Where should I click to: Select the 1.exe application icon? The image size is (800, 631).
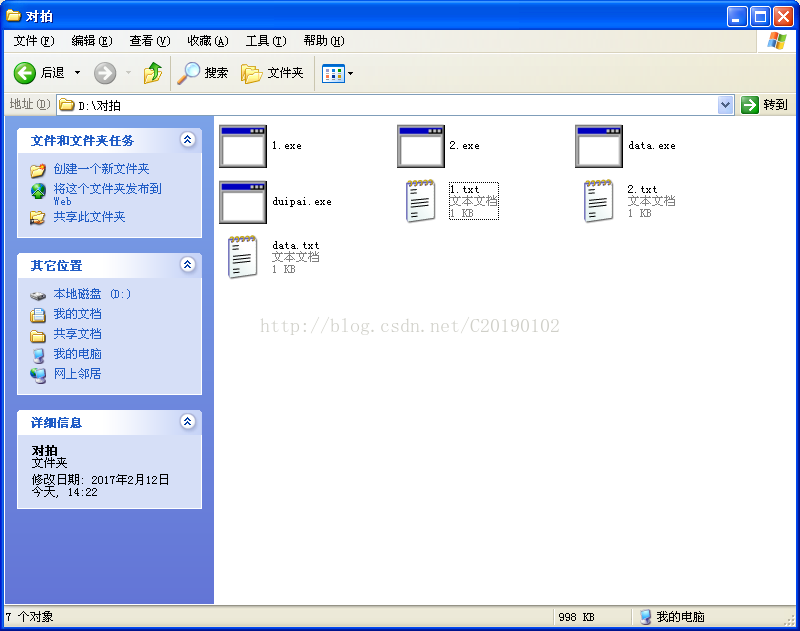243,146
